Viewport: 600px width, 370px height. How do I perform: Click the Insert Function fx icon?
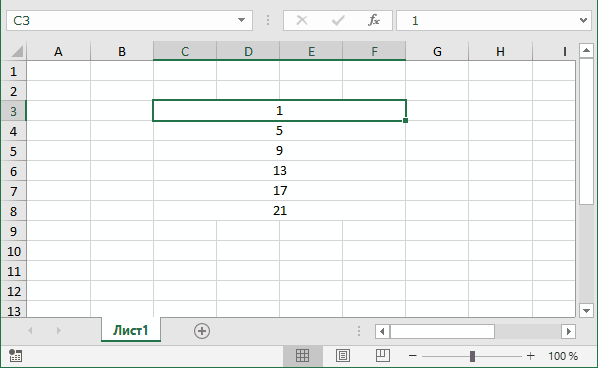374,20
